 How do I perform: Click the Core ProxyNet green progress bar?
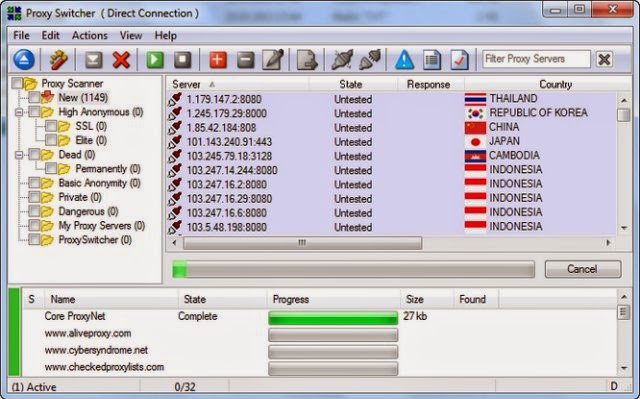point(333,318)
